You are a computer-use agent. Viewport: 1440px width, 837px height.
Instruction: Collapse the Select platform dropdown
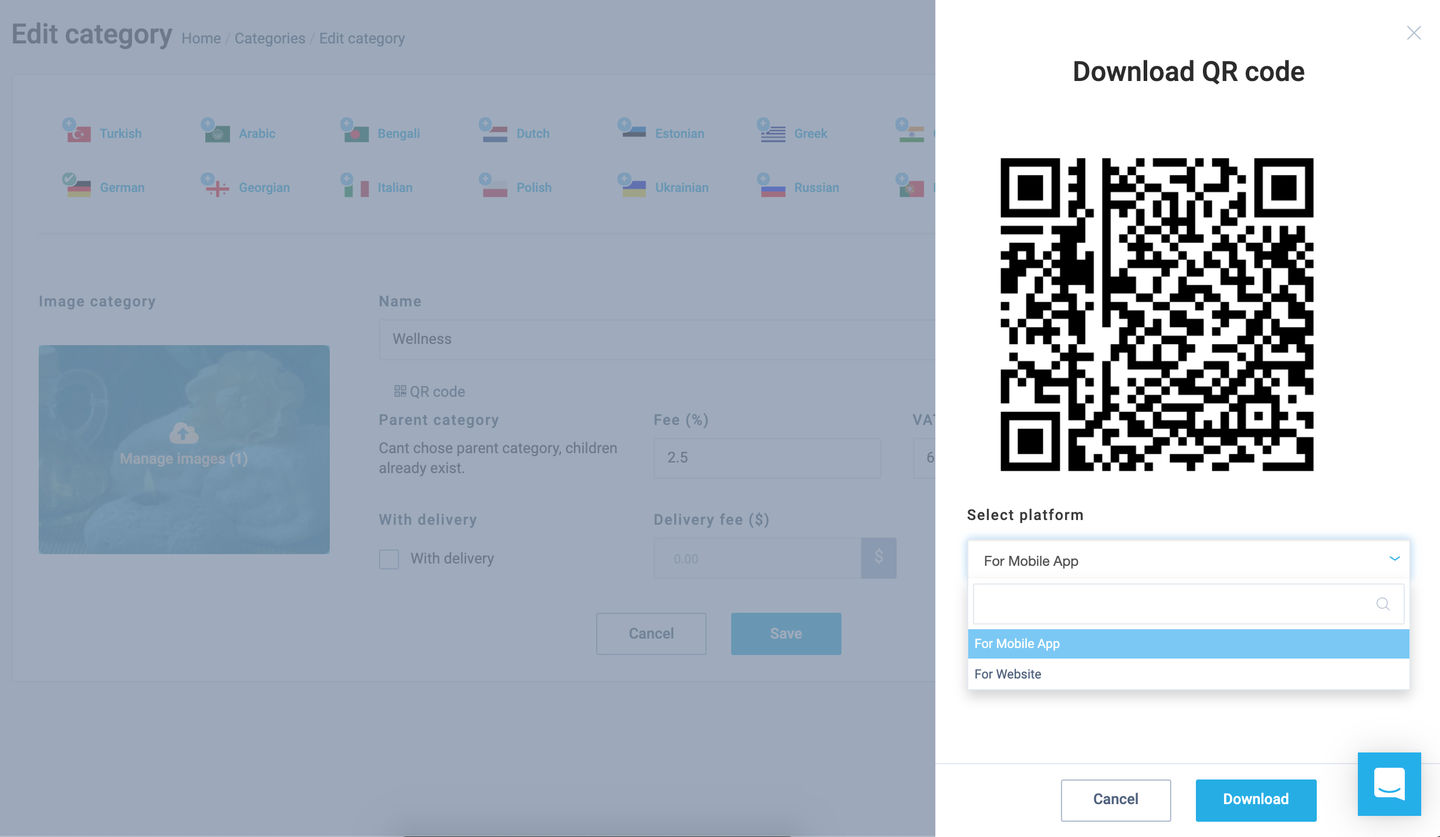1394,560
